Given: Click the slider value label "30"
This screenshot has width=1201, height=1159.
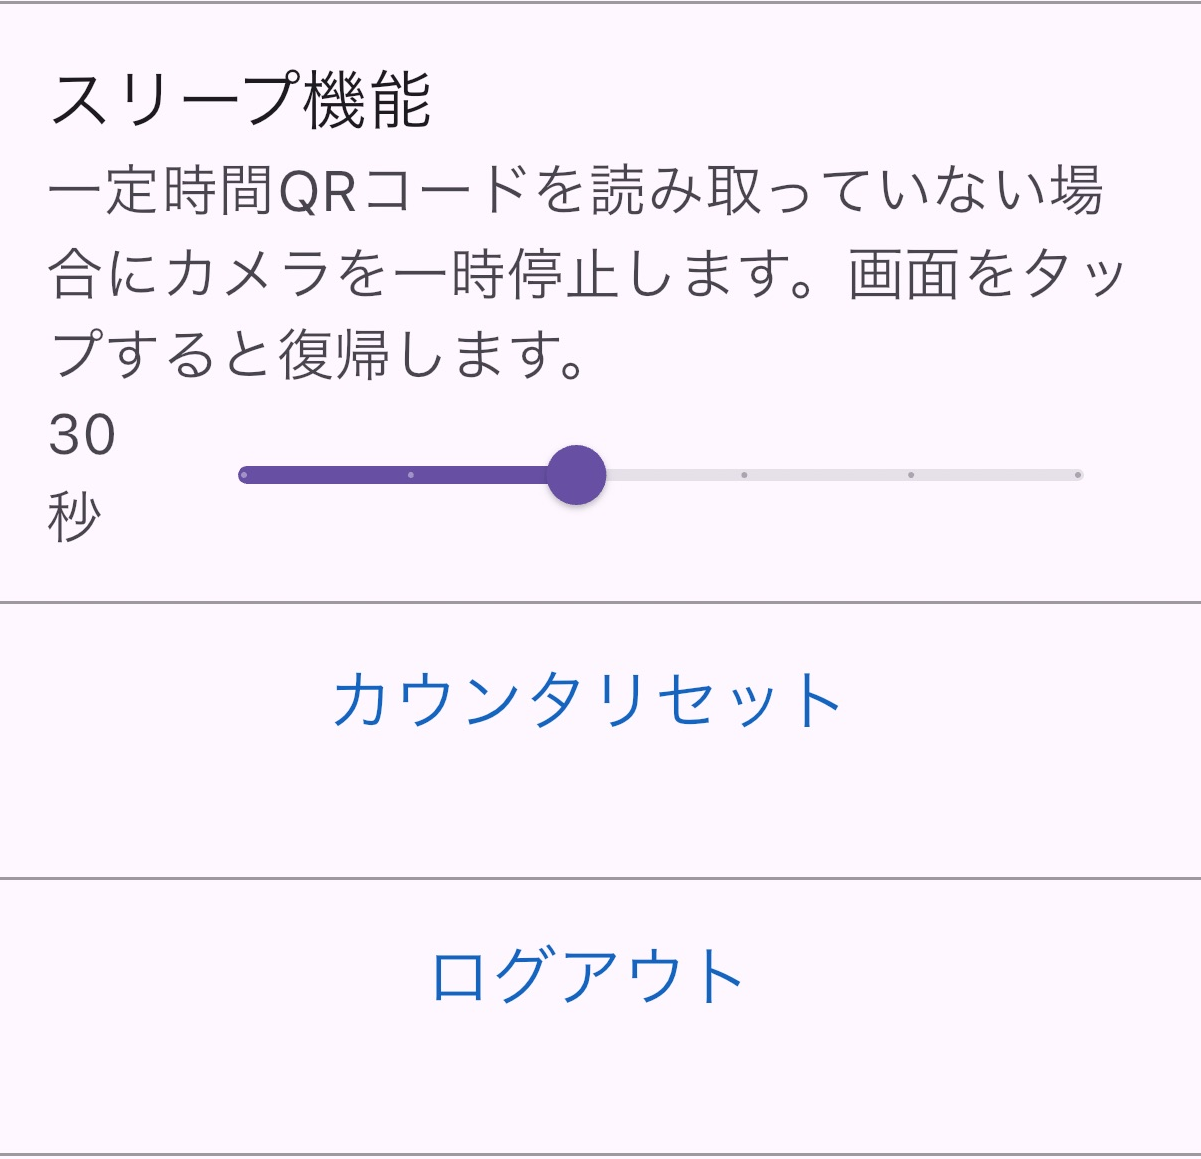Looking at the screenshot, I should point(82,435).
